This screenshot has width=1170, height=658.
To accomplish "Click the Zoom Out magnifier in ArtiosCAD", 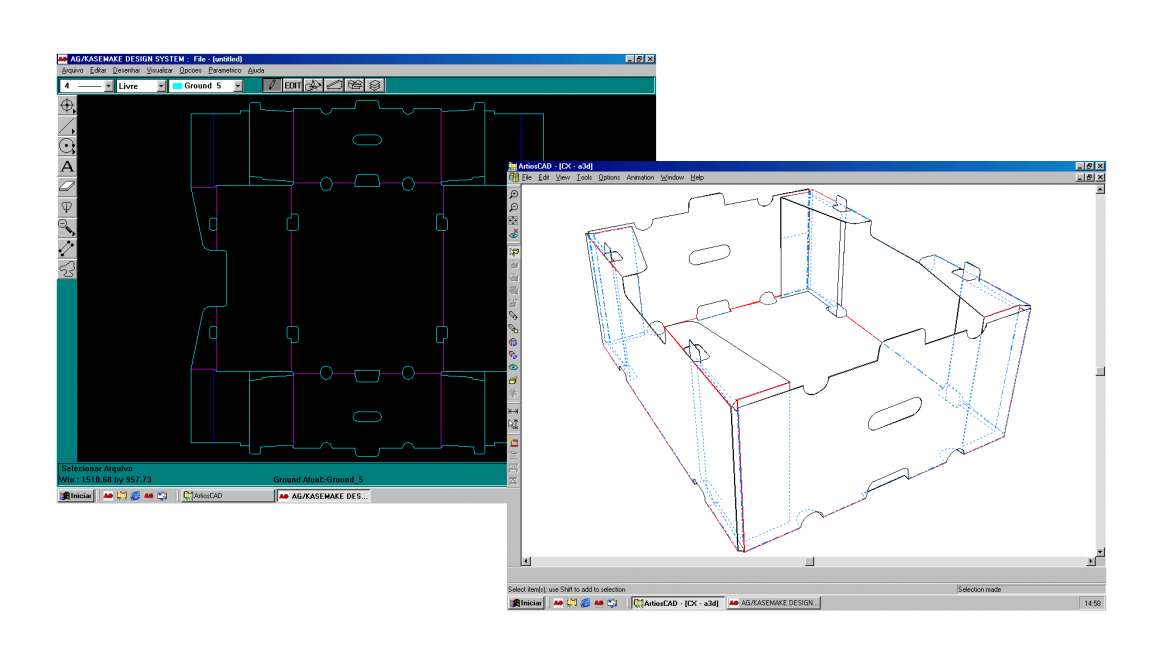I will coord(513,207).
